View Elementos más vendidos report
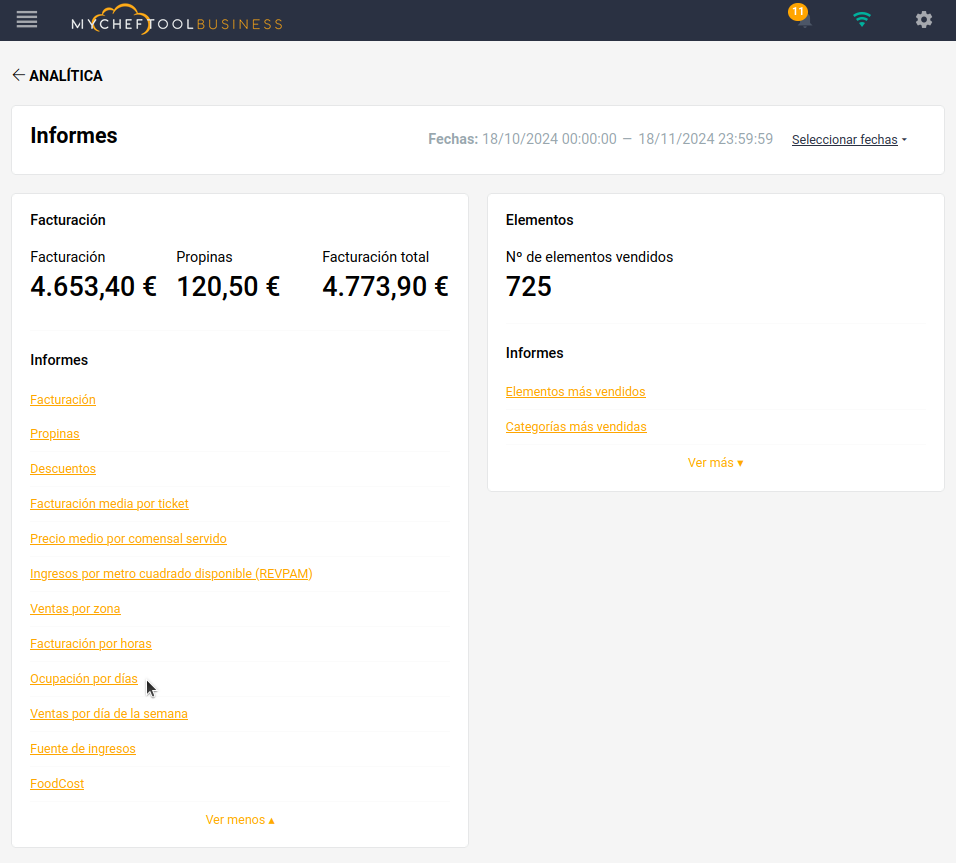The width and height of the screenshot is (956, 863). 575,392
